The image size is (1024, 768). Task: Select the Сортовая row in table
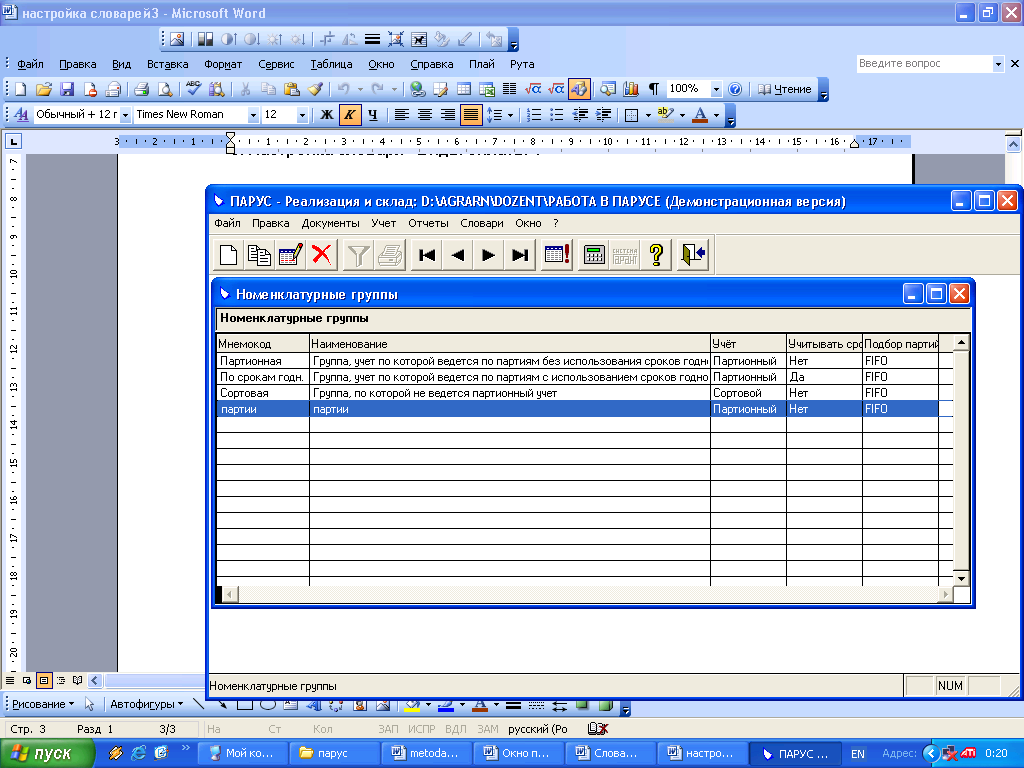click(577, 393)
